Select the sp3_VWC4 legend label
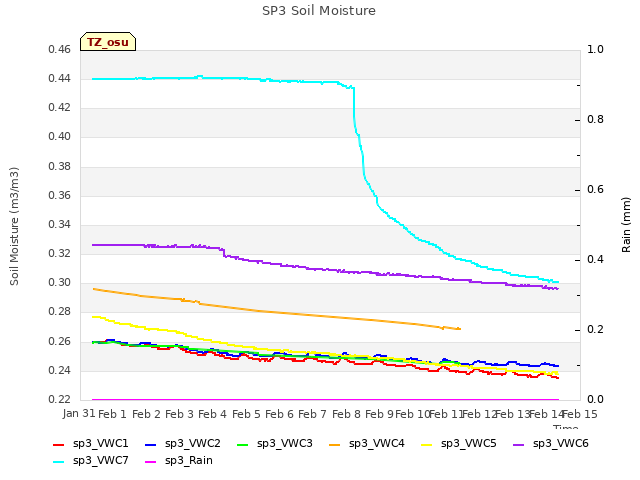This screenshot has height=480, width=640. pyautogui.click(x=376, y=444)
